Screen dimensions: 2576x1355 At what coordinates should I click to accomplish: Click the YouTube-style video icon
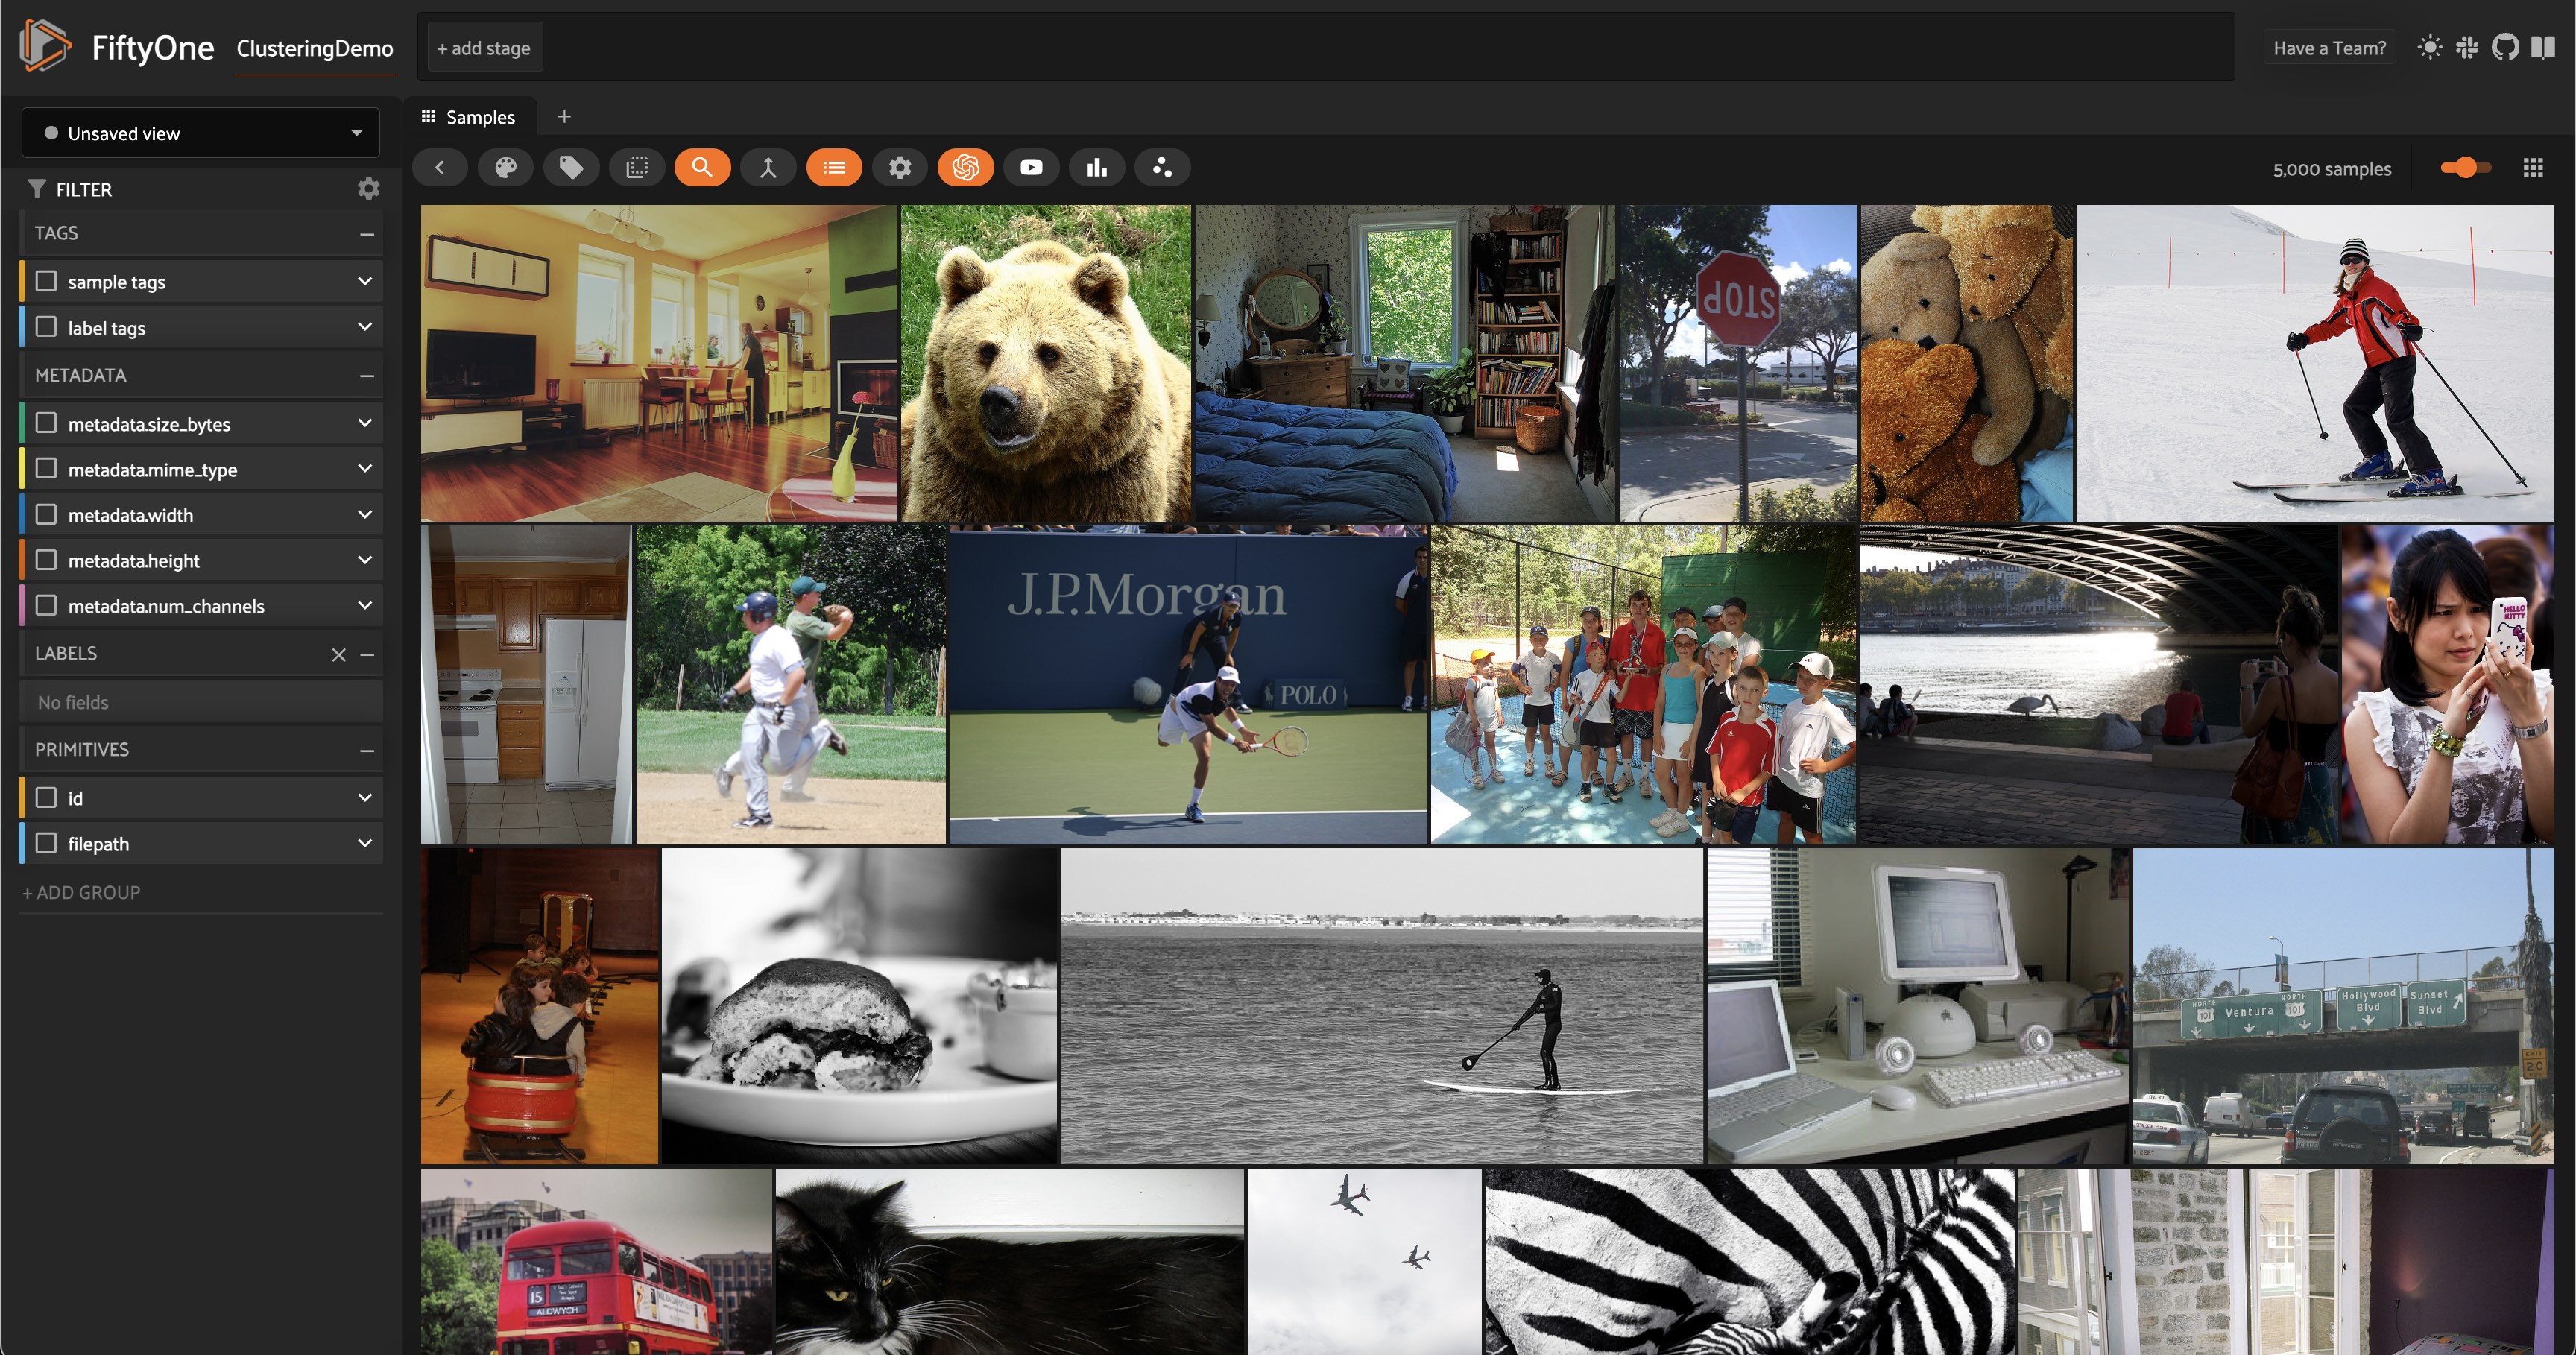[1031, 168]
